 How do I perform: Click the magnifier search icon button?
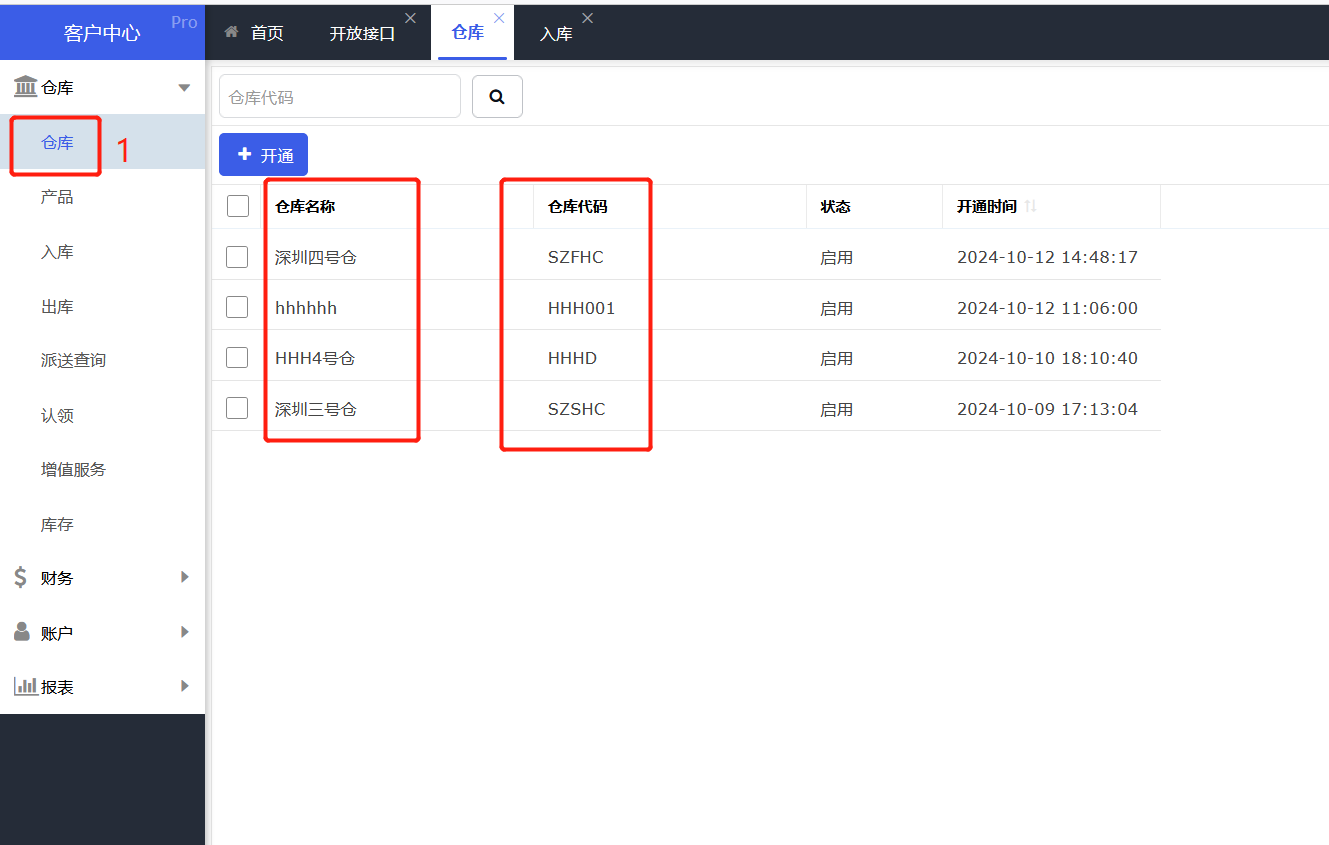[x=497, y=97]
